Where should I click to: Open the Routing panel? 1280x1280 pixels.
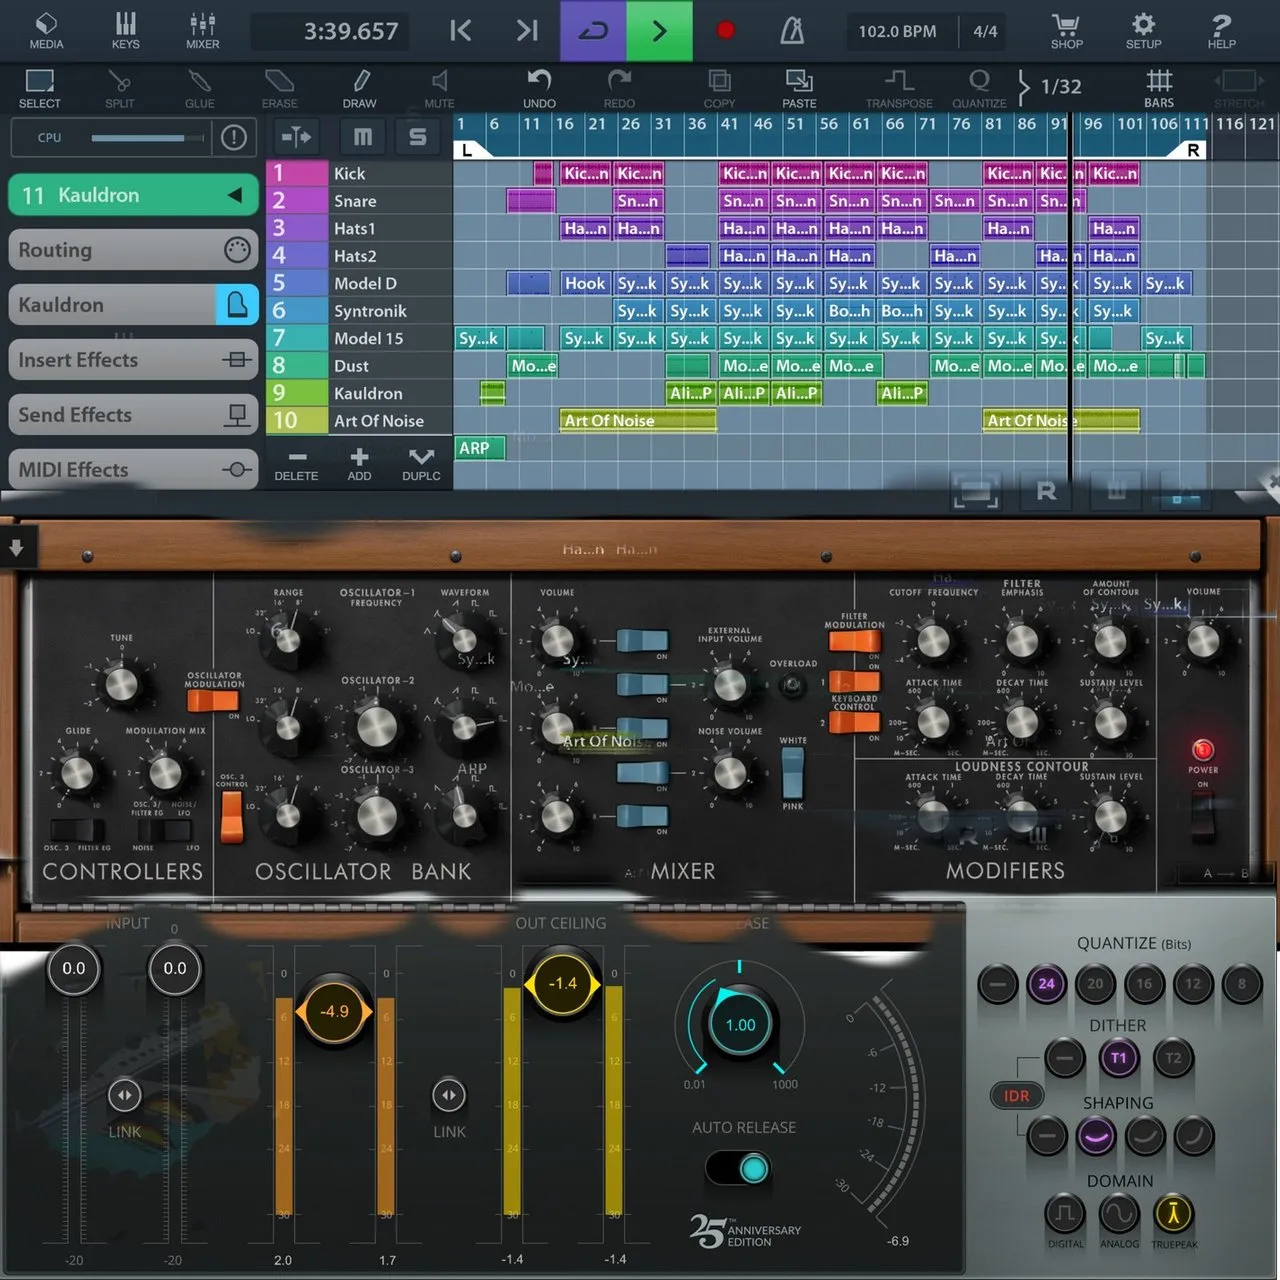(x=133, y=250)
